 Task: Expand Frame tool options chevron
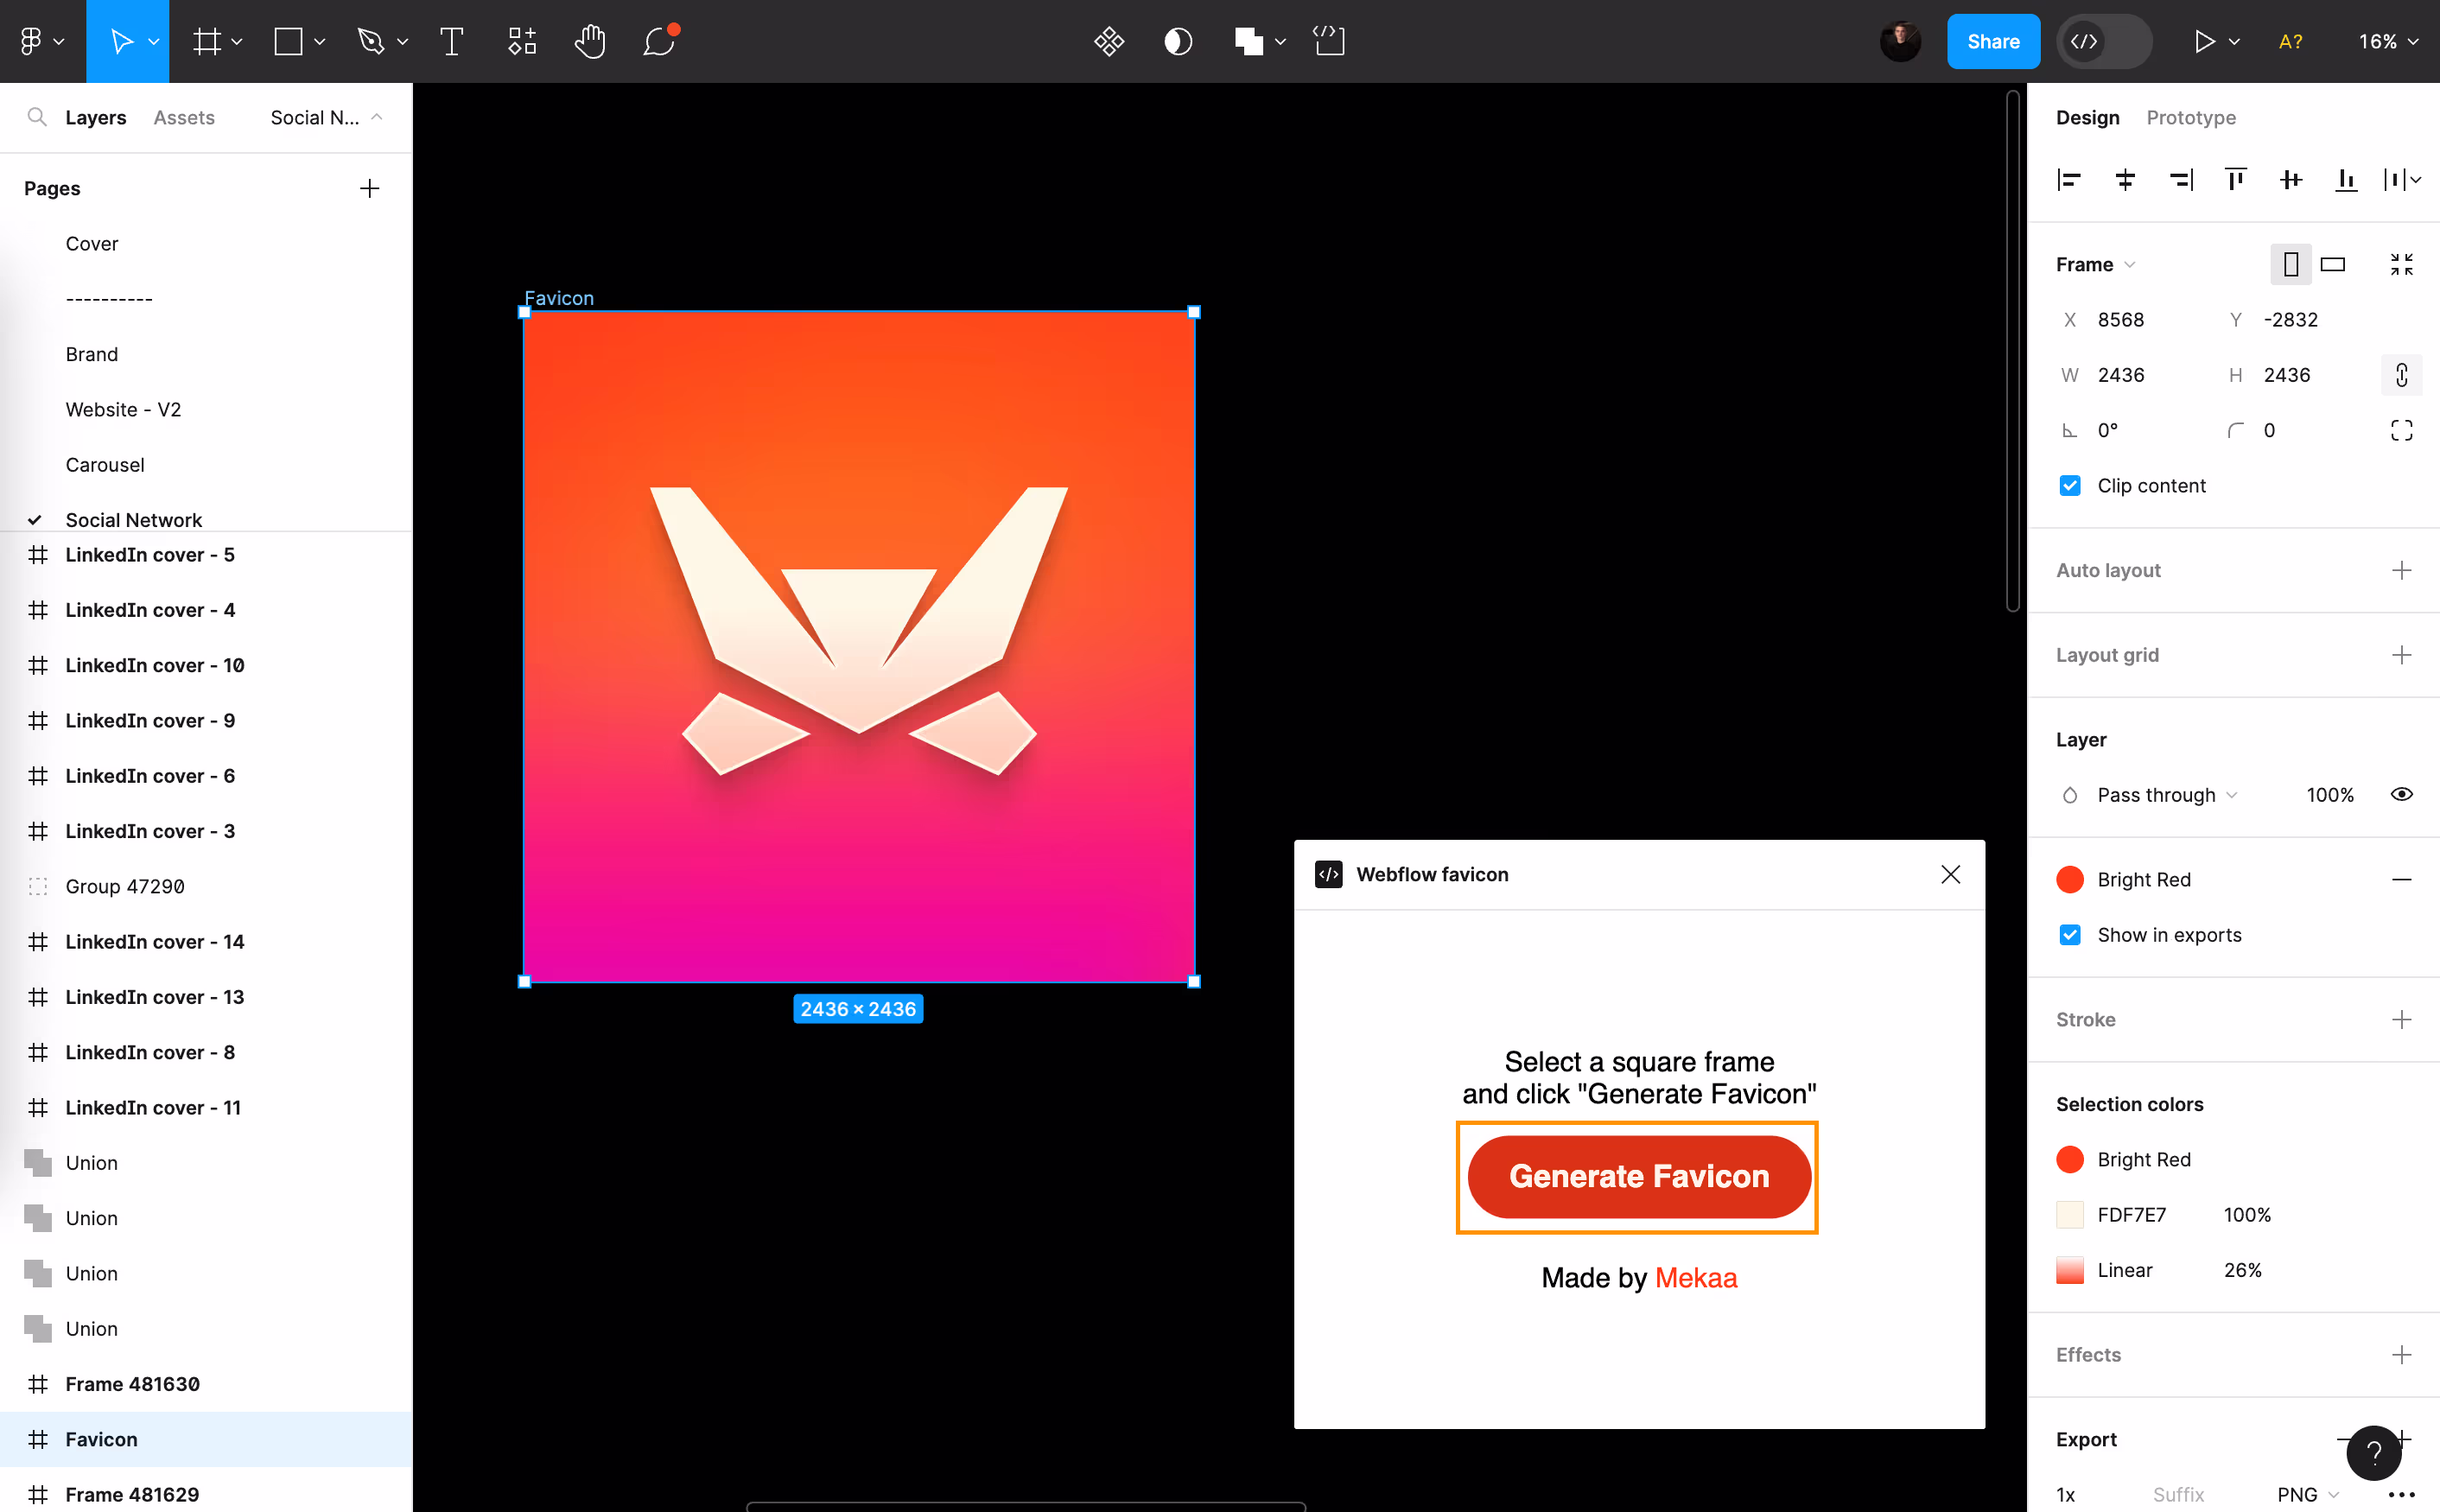coord(237,41)
